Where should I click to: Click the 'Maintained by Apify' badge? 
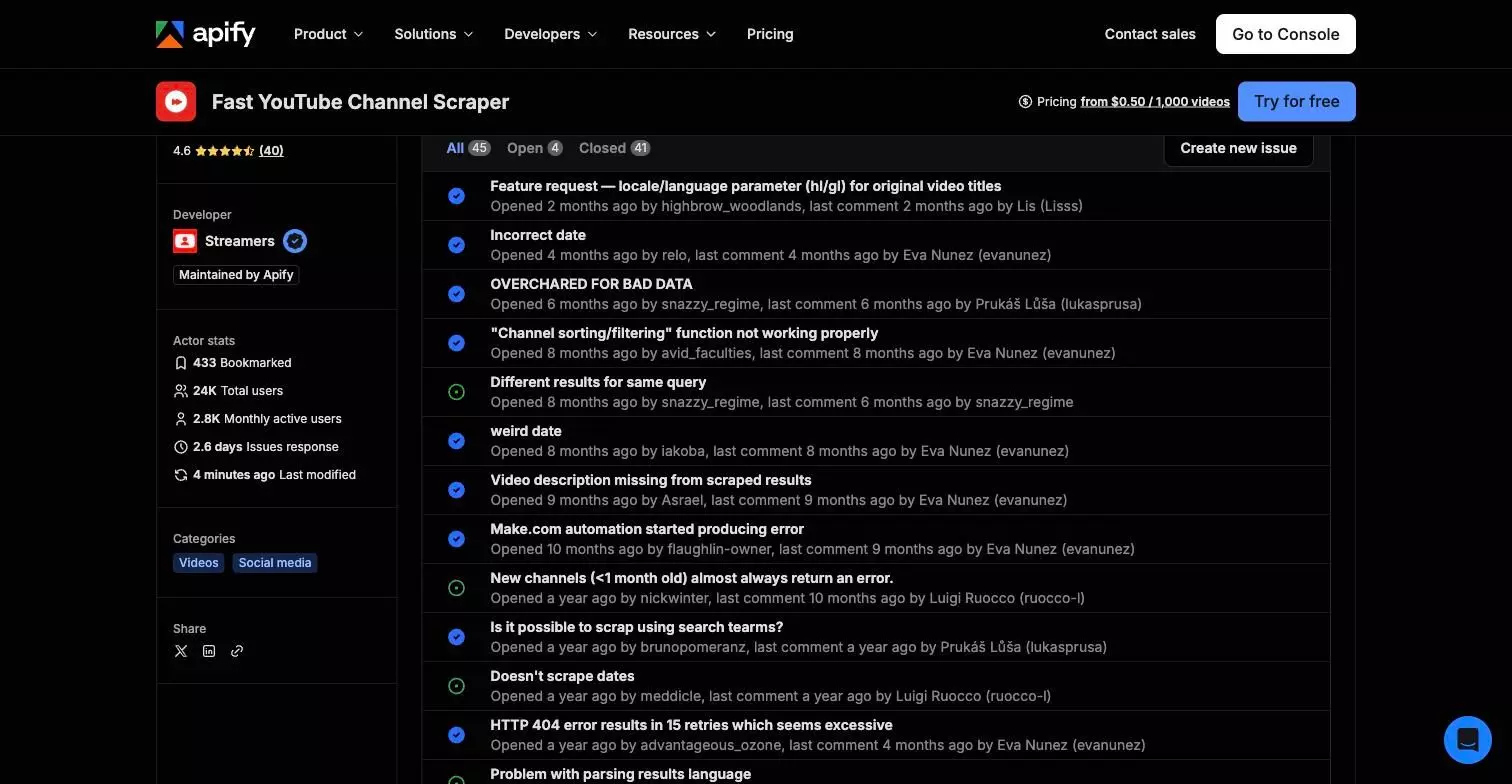[x=236, y=275]
